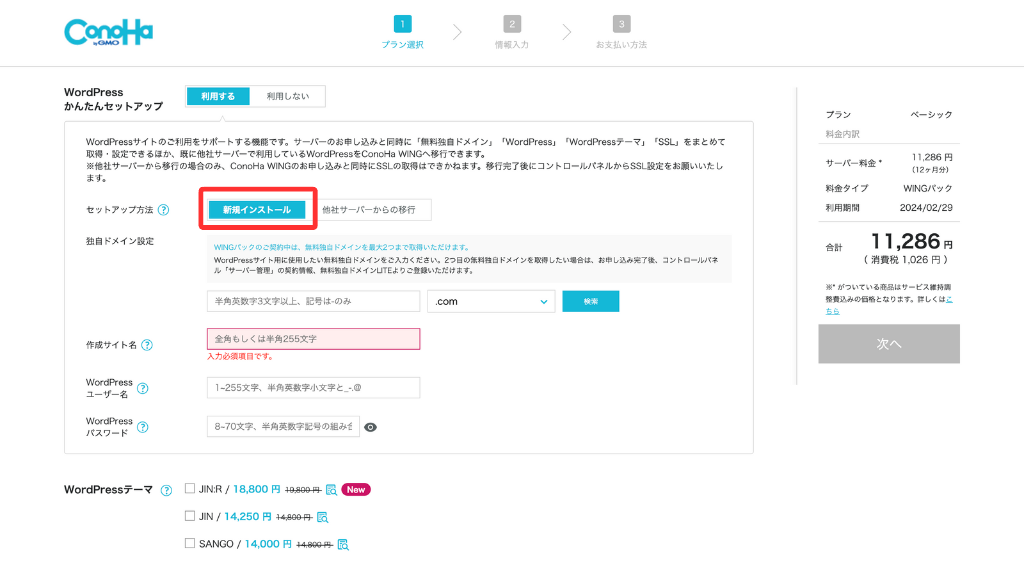Click the WINGパック fee type value
Screen dimensions: 1024x561
pyautogui.click(x=927, y=188)
